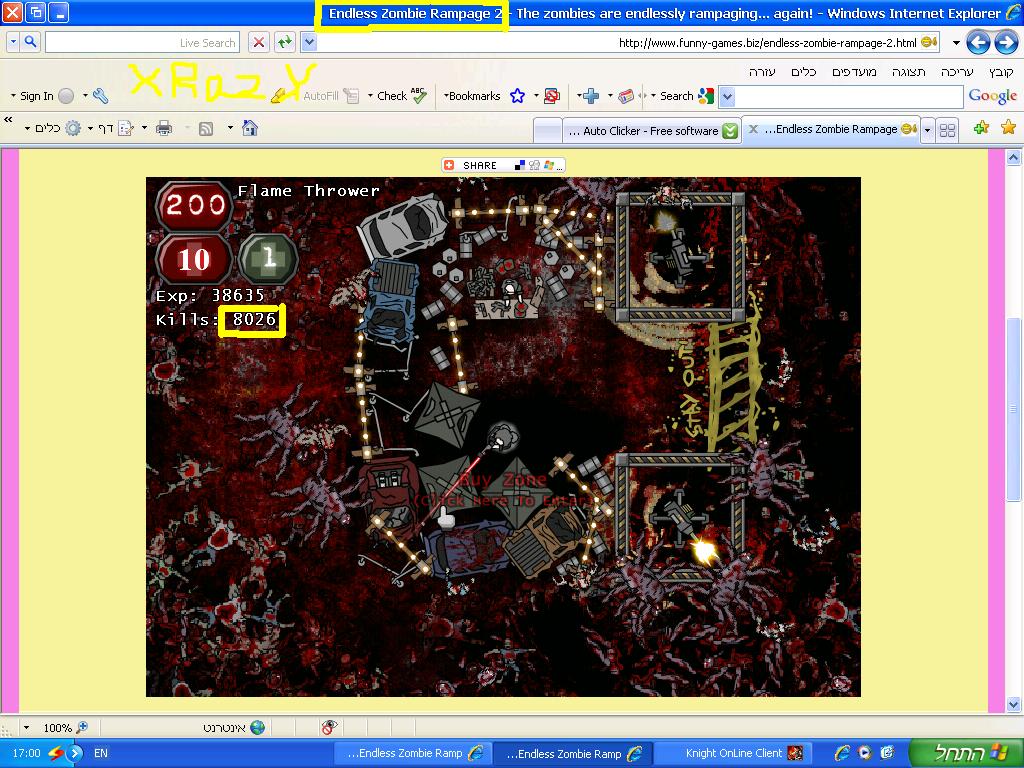This screenshot has height=768, width=1024.
Task: Click the Favorites Center yellow star
Action: [x=1008, y=128]
